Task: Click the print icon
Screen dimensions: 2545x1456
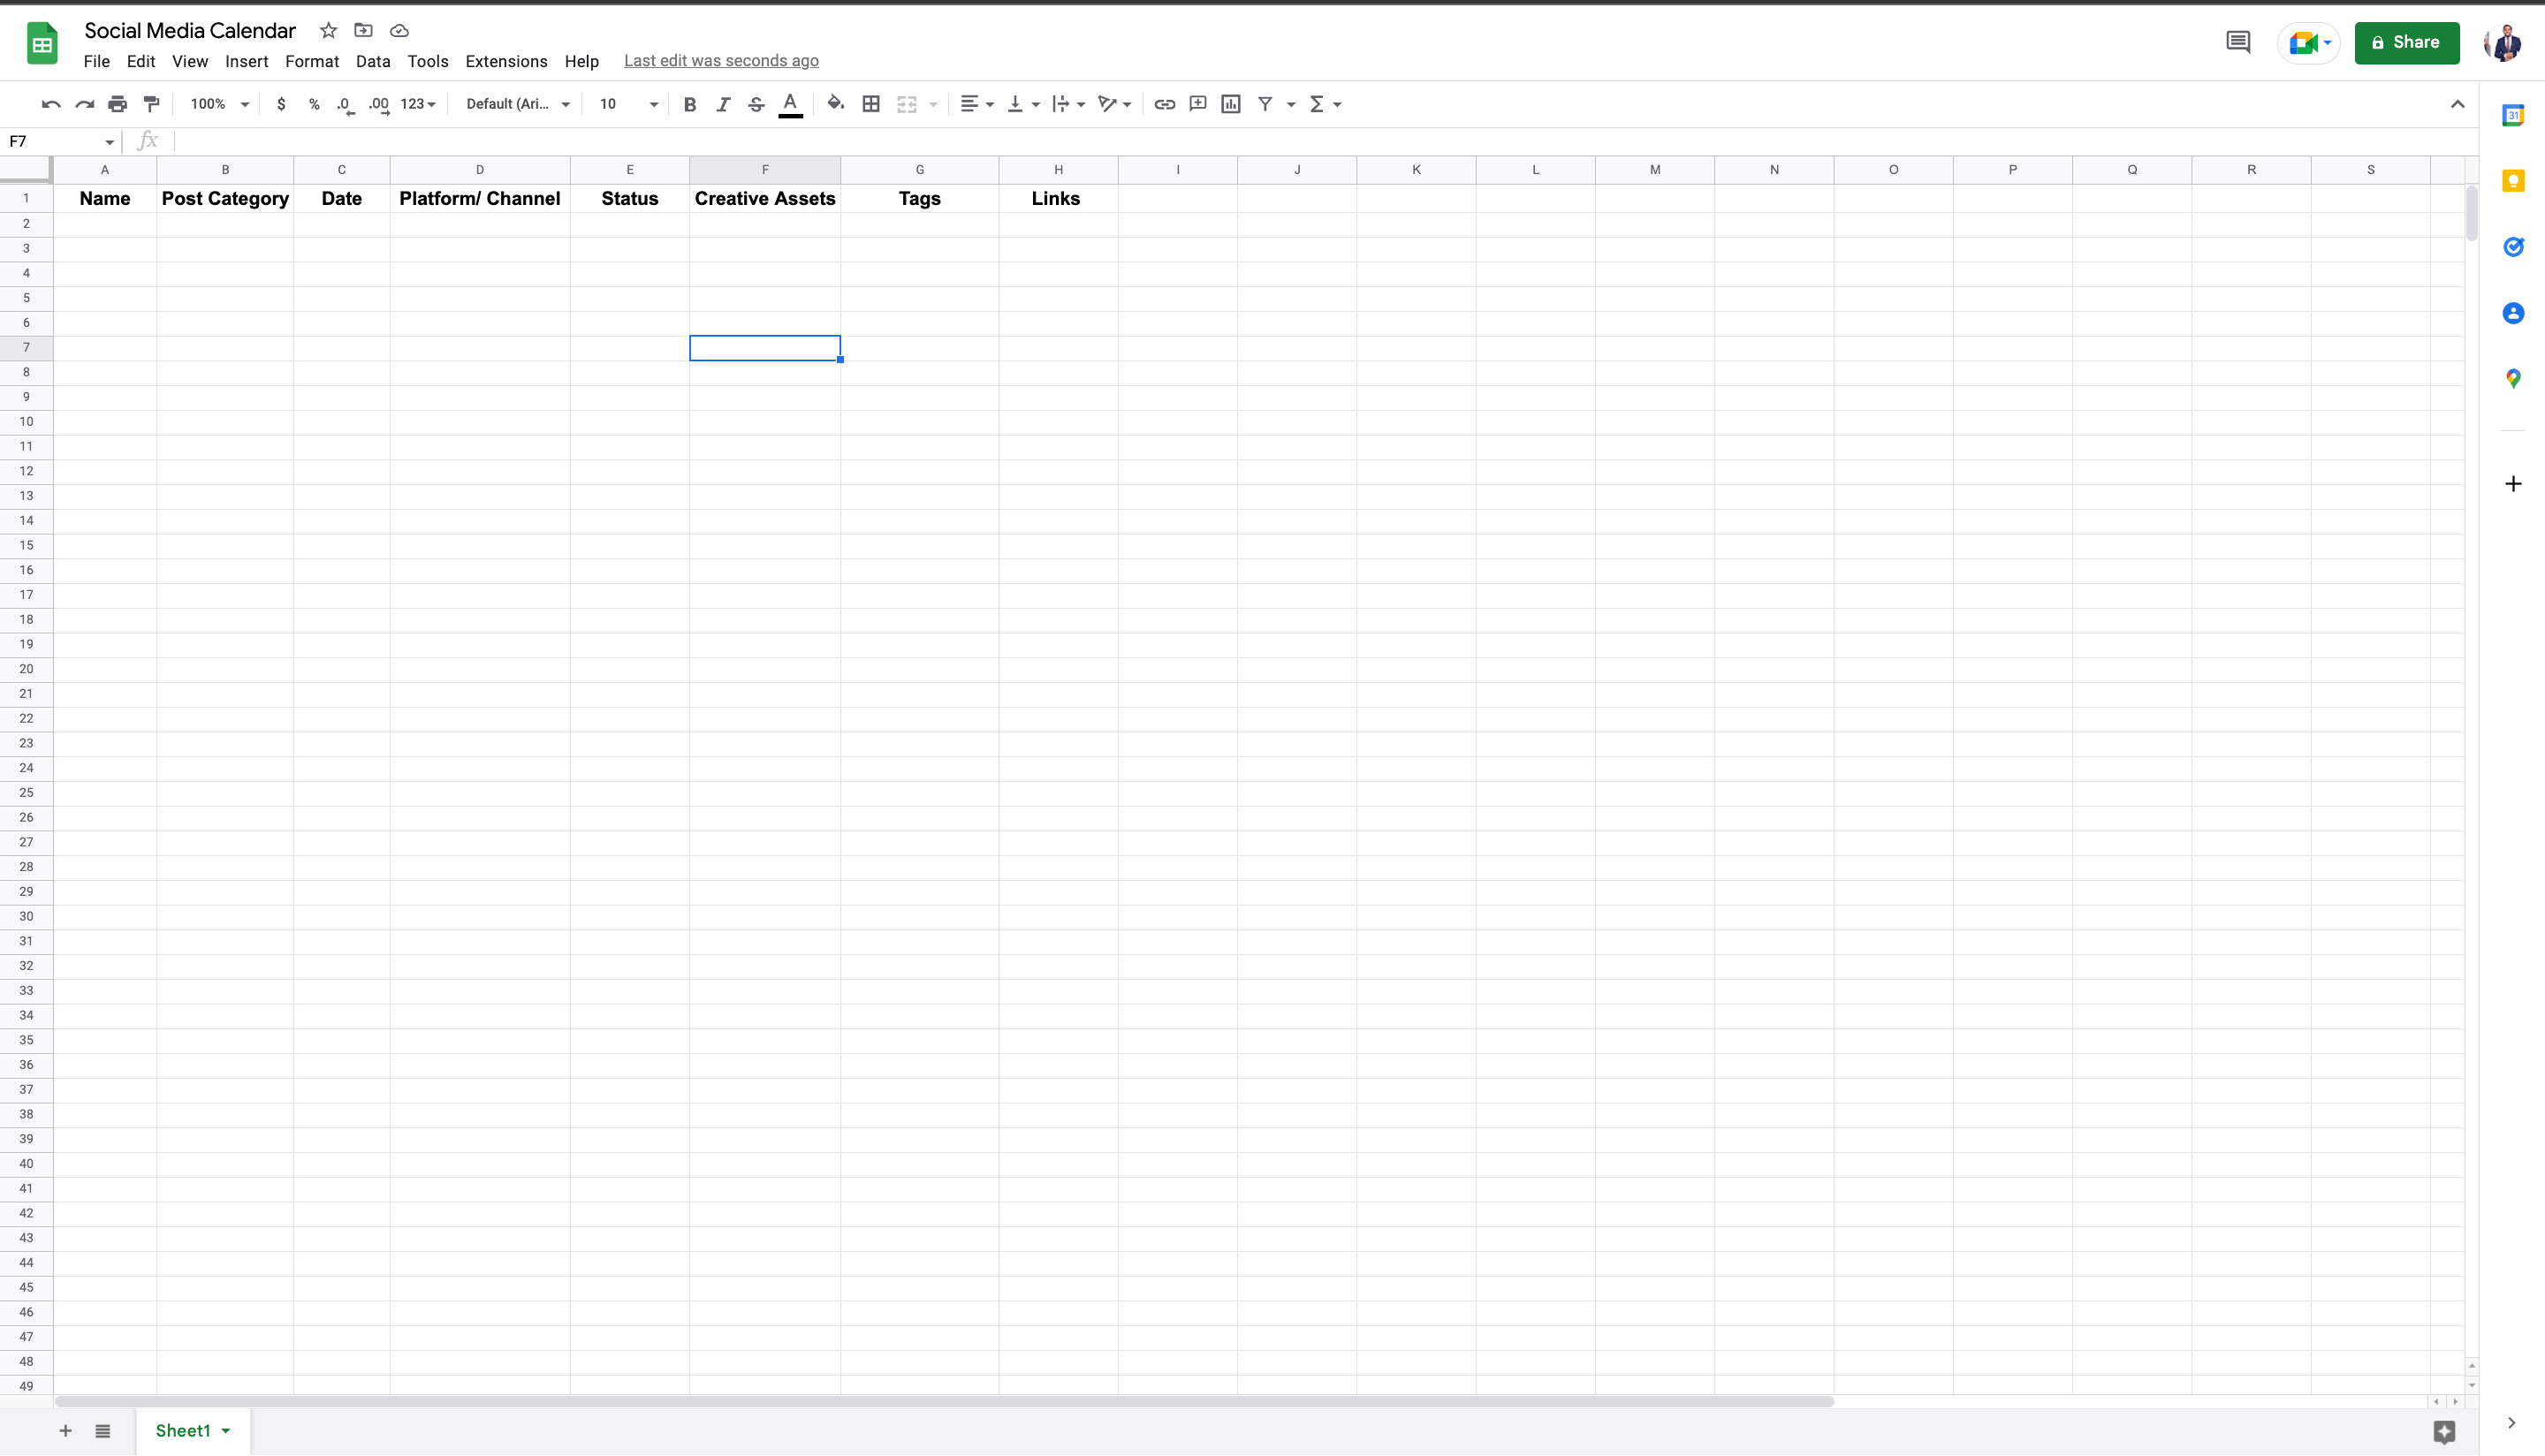Action: [x=118, y=104]
